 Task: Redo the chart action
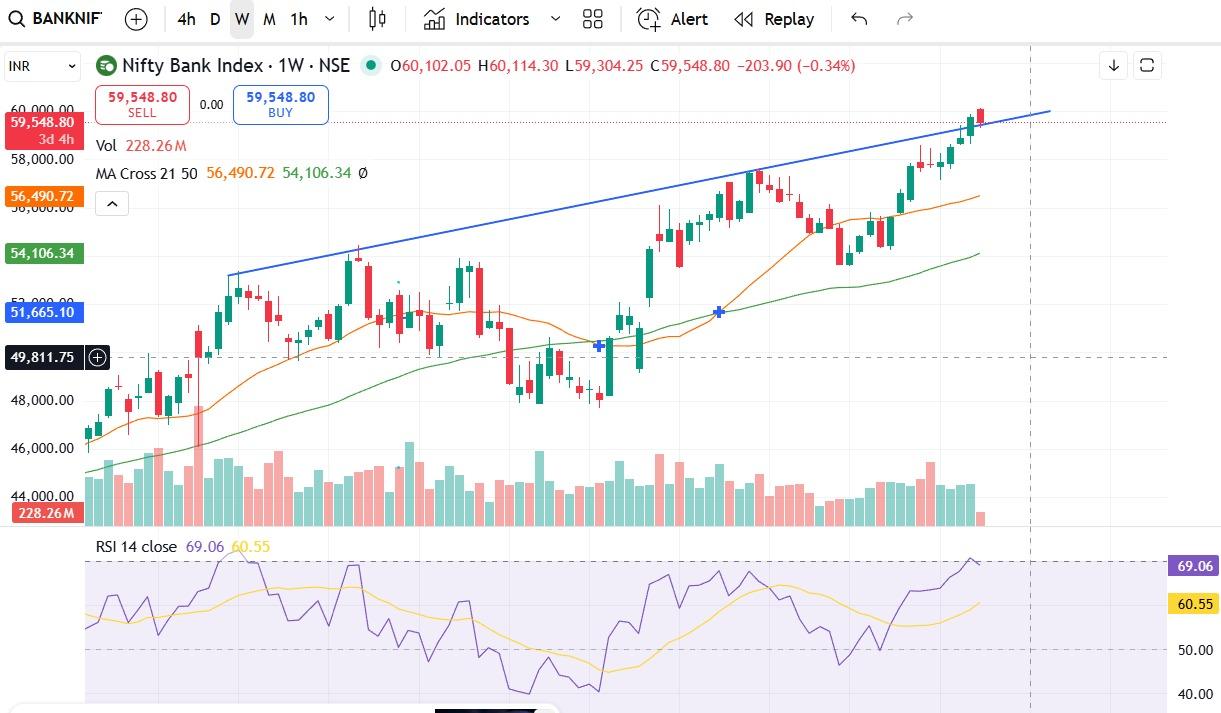[x=905, y=19]
